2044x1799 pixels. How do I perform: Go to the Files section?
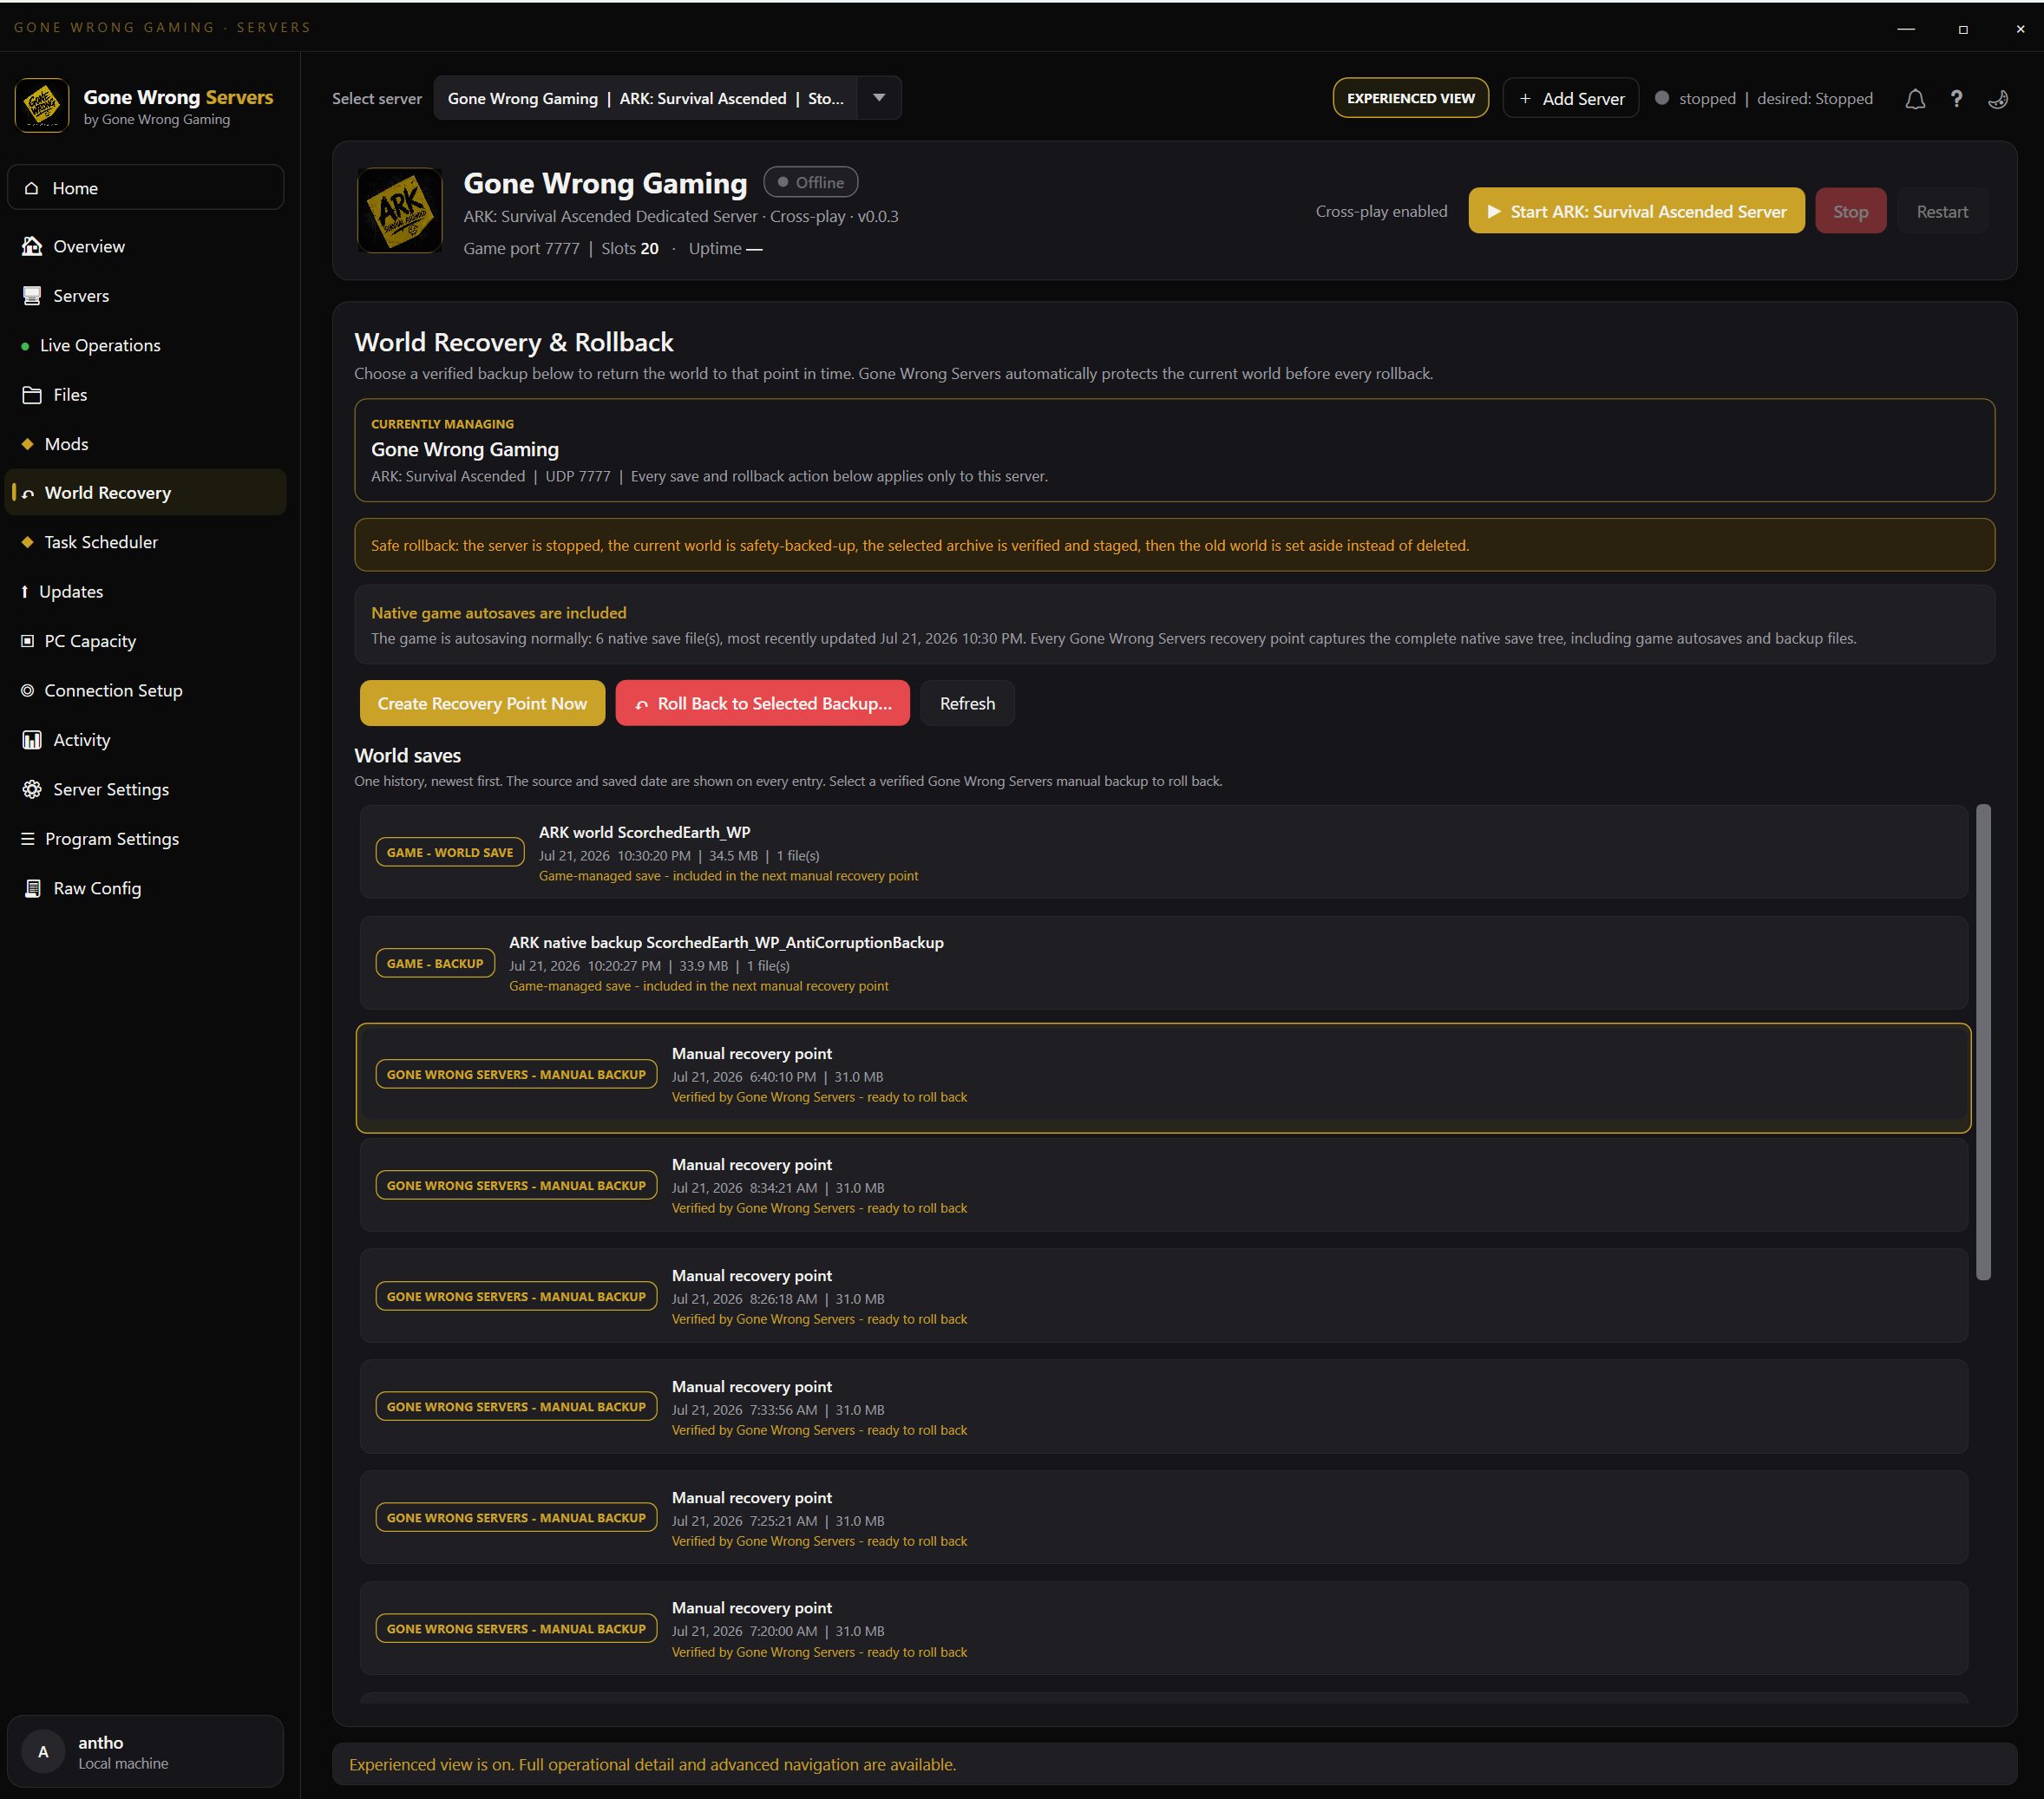[x=146, y=395]
